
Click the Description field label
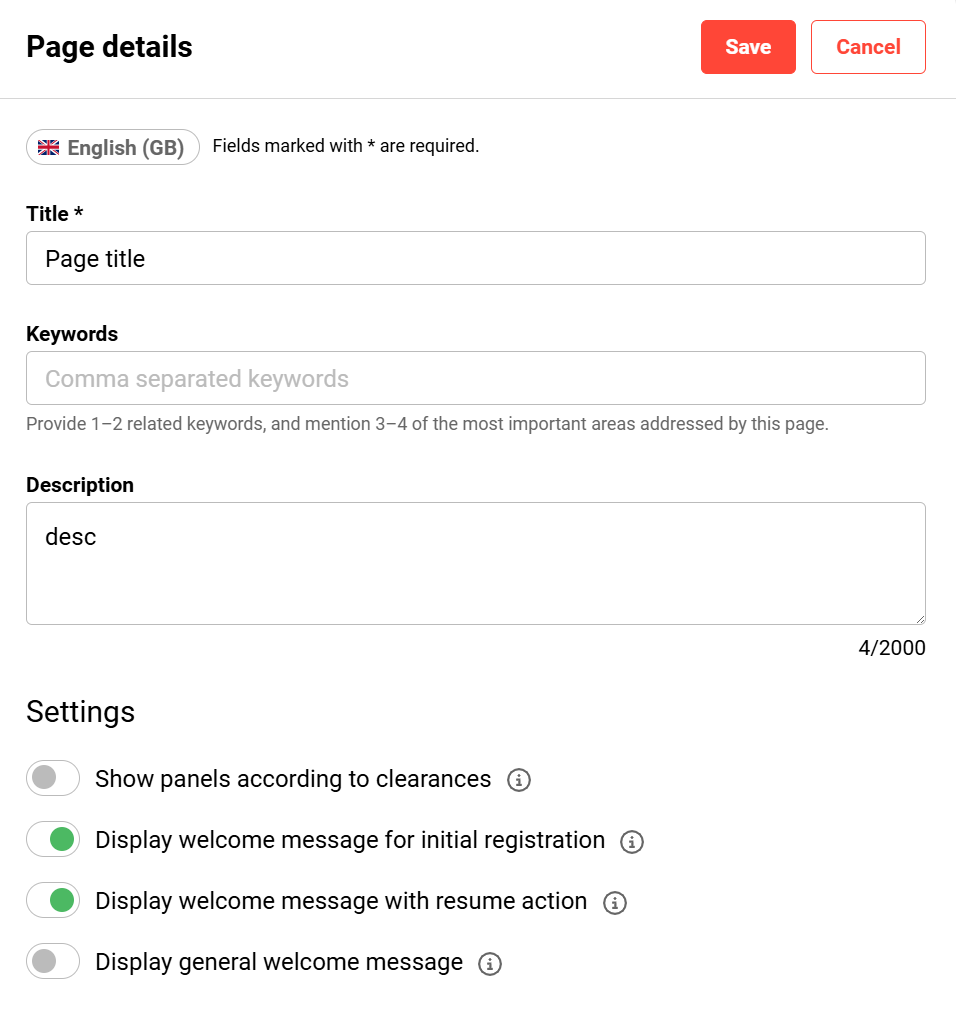point(80,485)
